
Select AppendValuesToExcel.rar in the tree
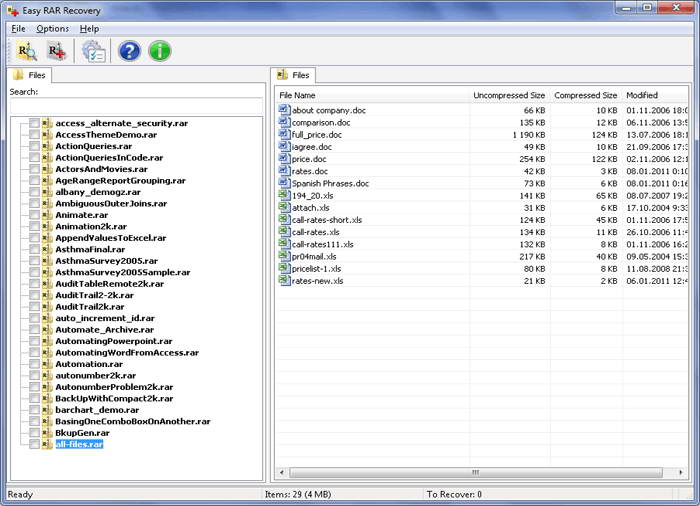(x=111, y=238)
